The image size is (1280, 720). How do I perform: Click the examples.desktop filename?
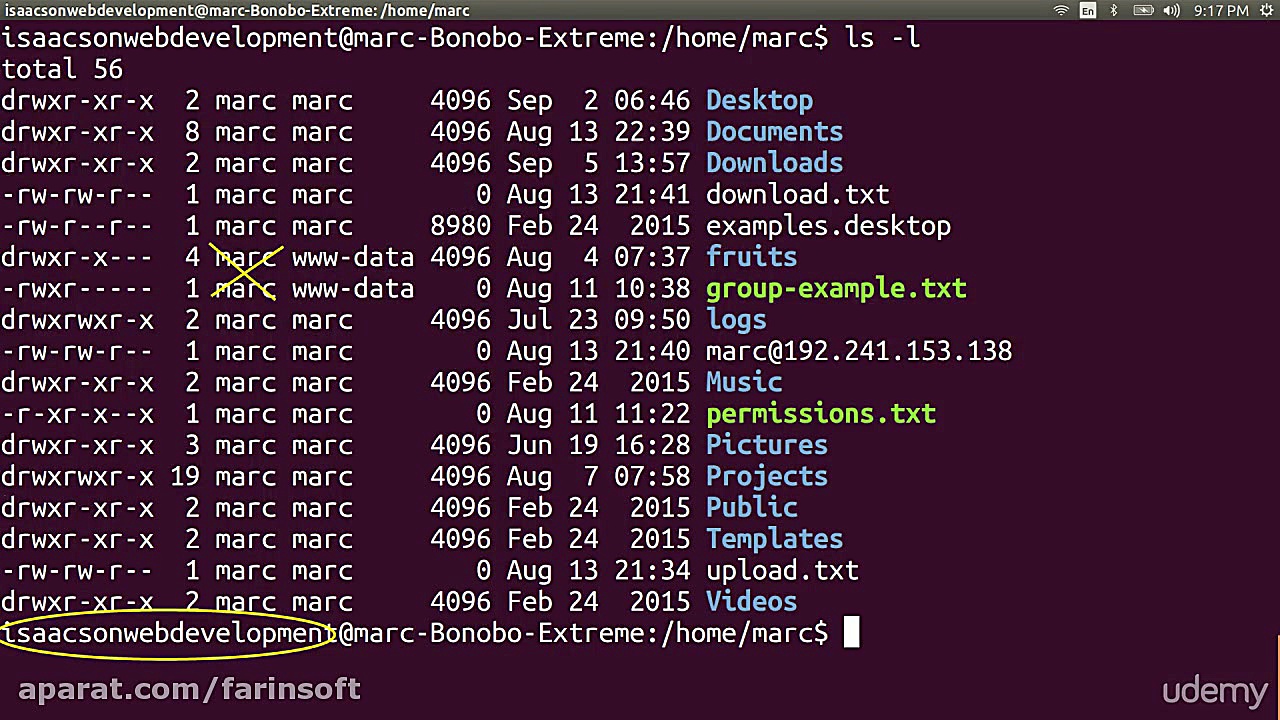pyautogui.click(x=828, y=226)
